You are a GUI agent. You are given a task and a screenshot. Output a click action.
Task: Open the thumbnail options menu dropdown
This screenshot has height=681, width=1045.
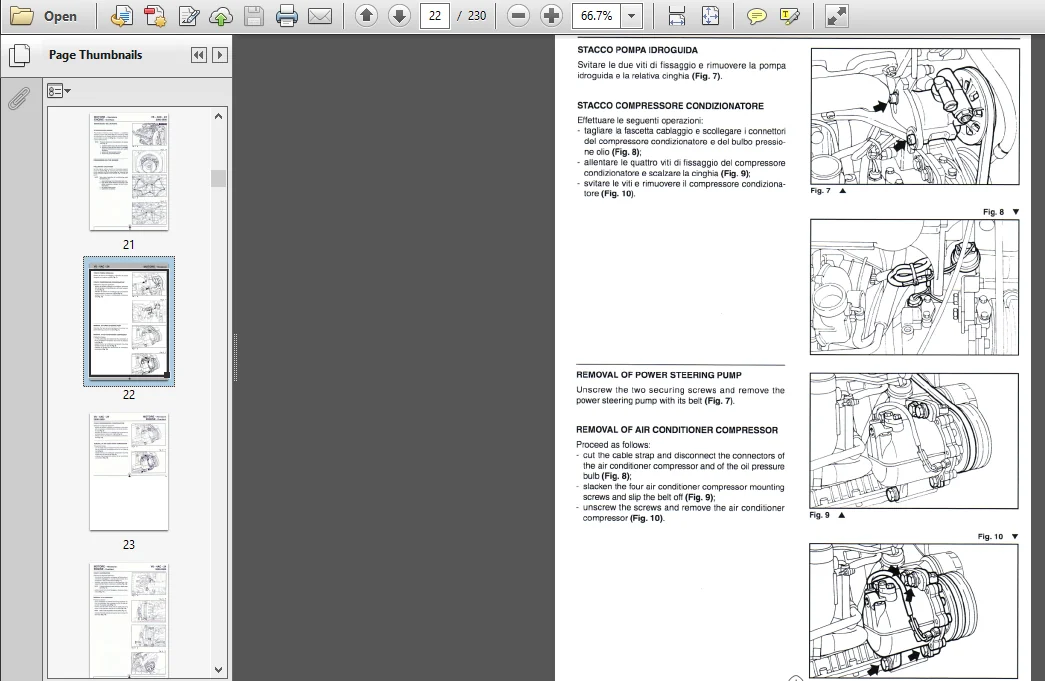59,91
